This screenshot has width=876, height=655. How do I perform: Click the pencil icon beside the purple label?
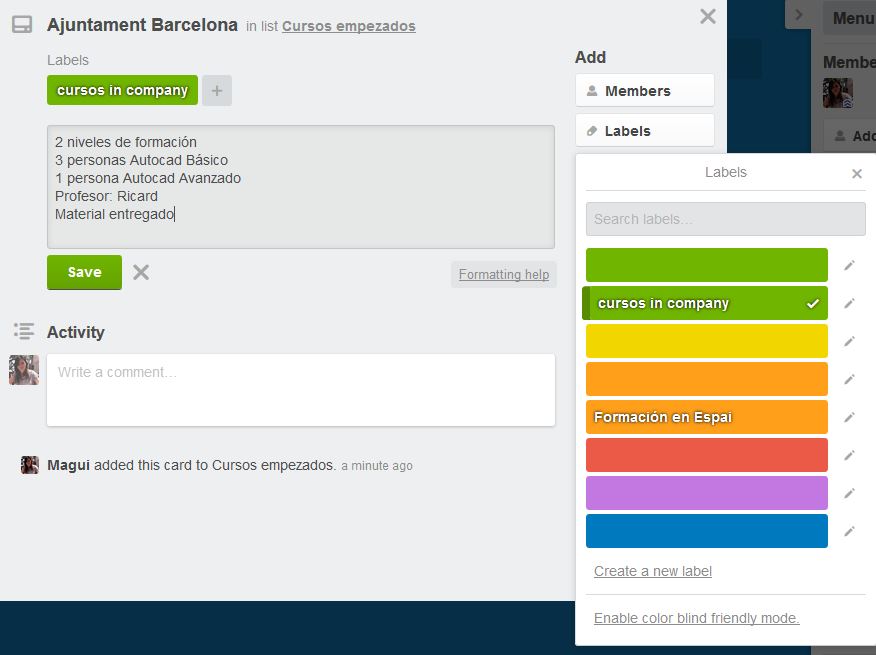click(x=849, y=493)
